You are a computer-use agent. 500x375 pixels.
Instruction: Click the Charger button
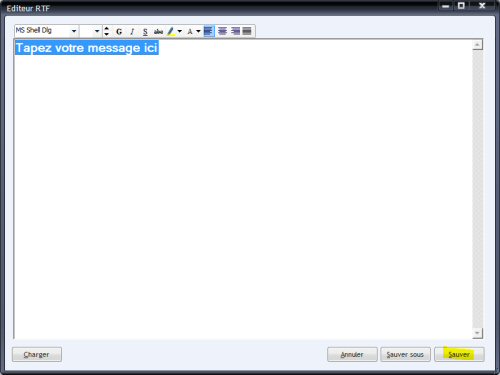(37, 354)
